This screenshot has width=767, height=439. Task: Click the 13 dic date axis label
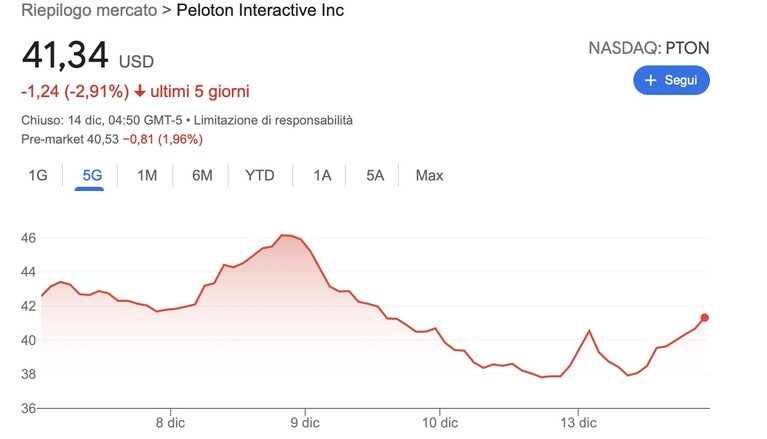pyautogui.click(x=578, y=423)
